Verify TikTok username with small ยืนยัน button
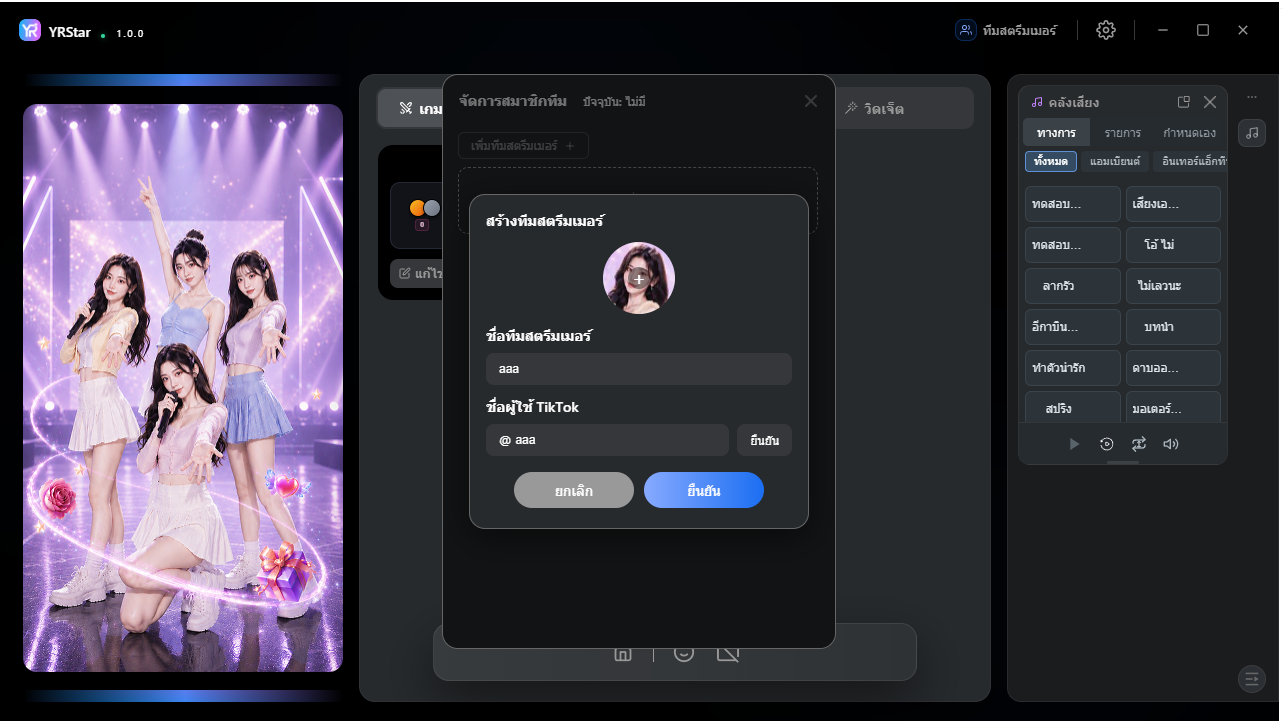 (764, 440)
